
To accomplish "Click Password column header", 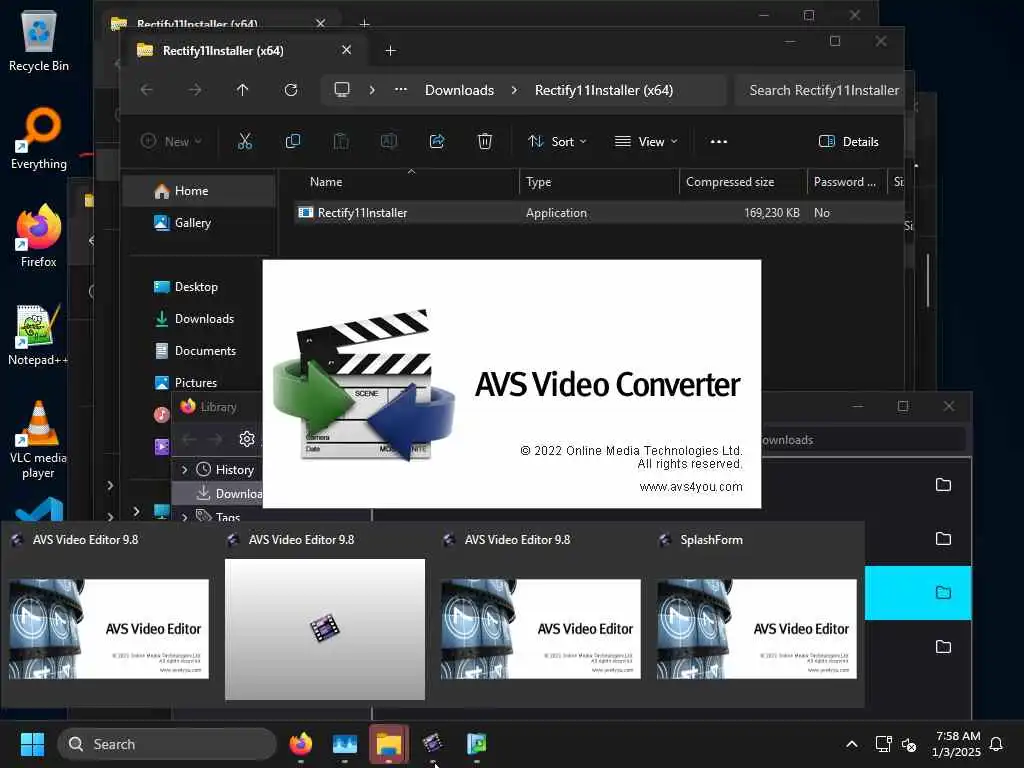I will point(847,182).
